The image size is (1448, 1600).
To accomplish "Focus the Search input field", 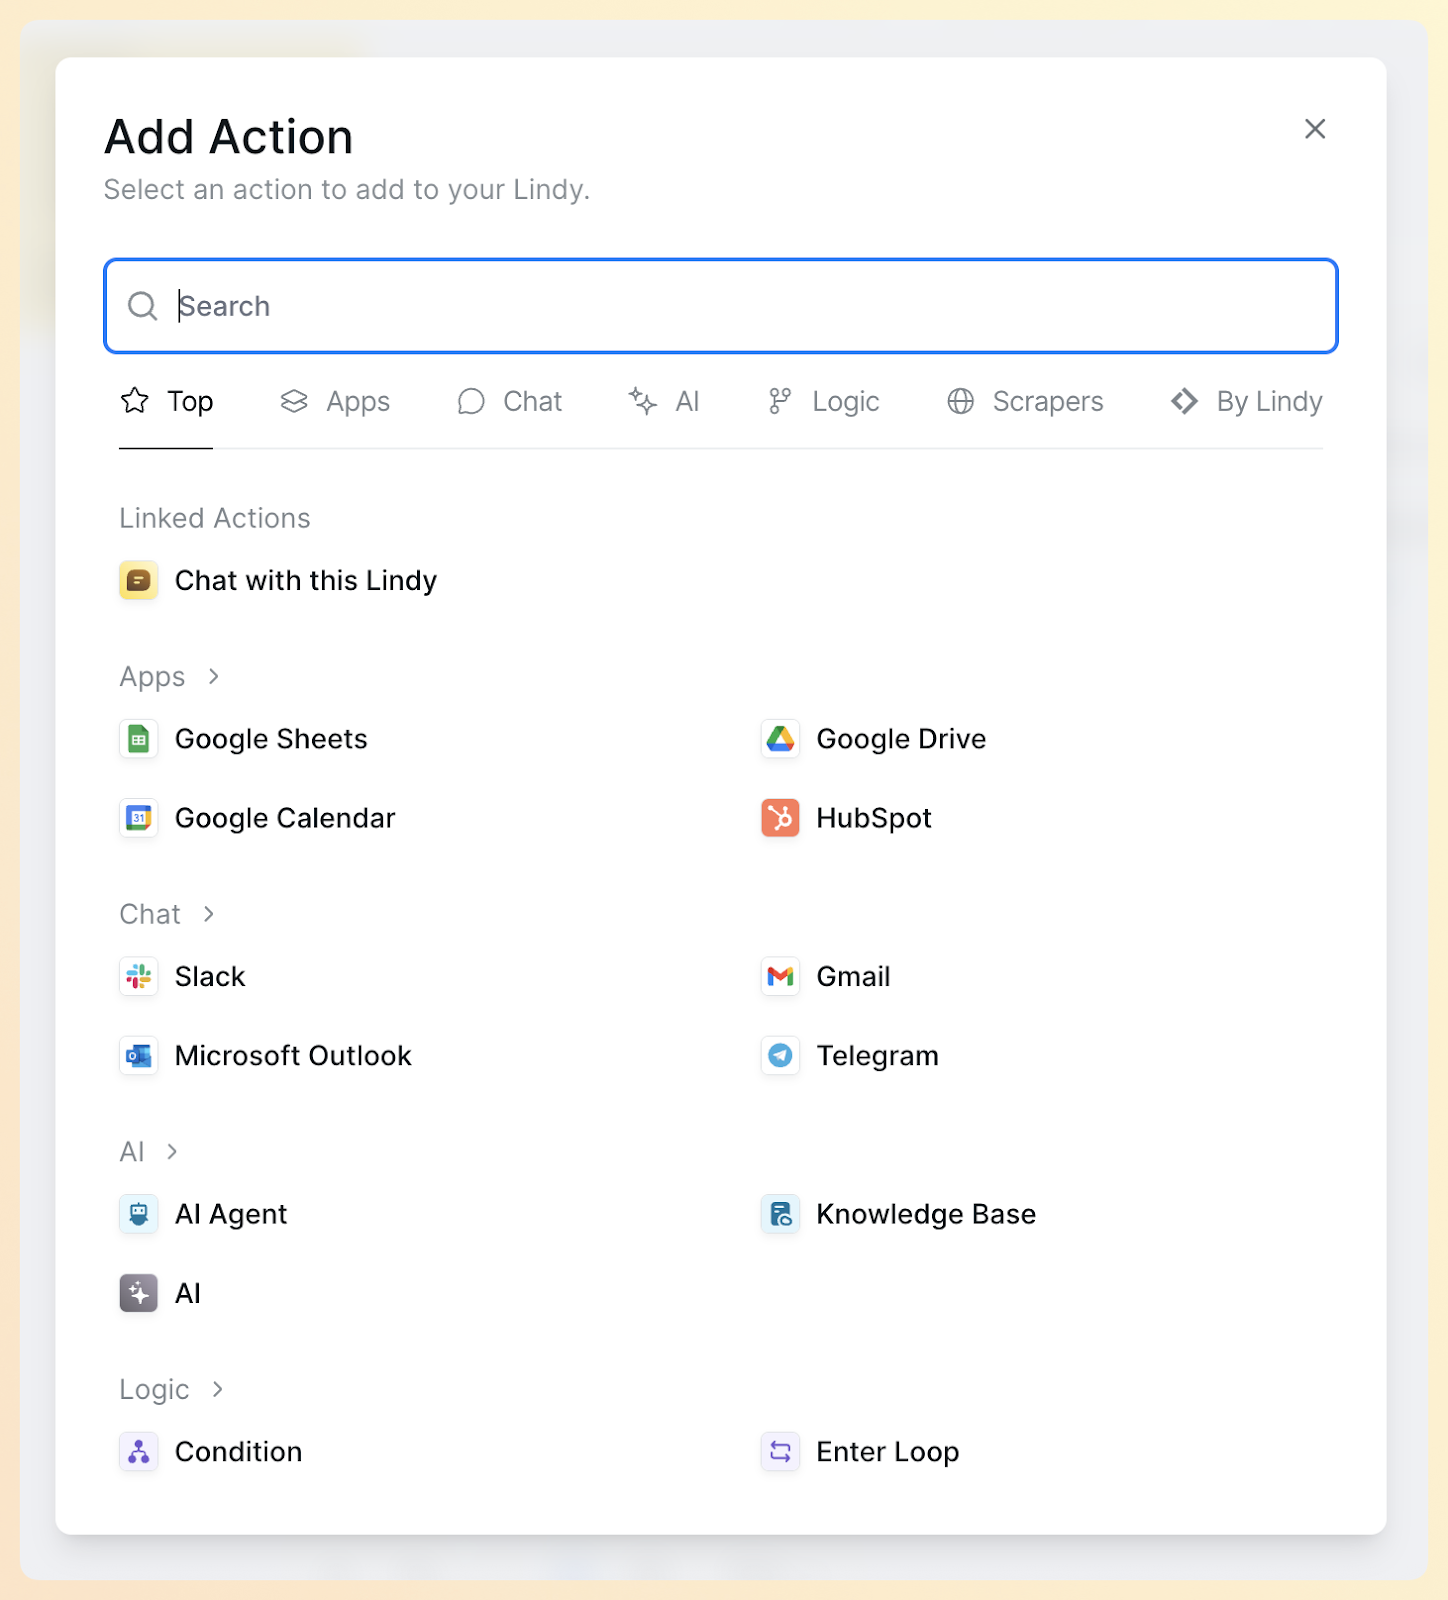I will [721, 306].
